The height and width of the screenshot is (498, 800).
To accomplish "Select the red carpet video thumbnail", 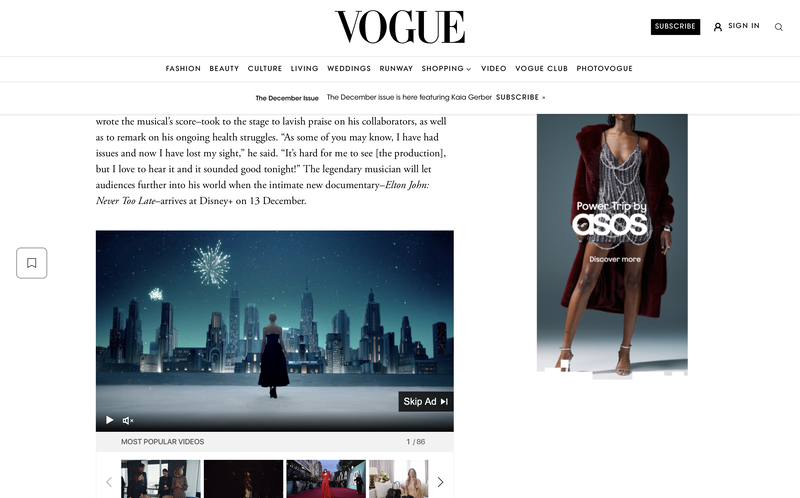I will point(326,479).
